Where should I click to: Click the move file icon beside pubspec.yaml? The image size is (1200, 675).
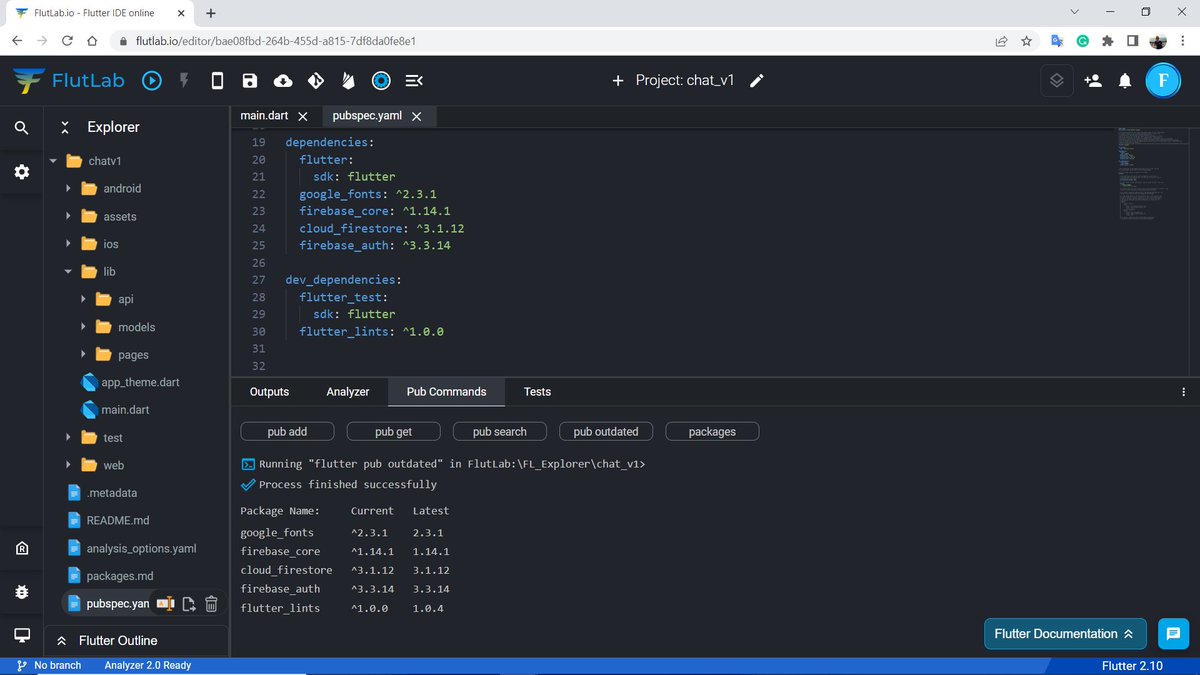point(189,603)
